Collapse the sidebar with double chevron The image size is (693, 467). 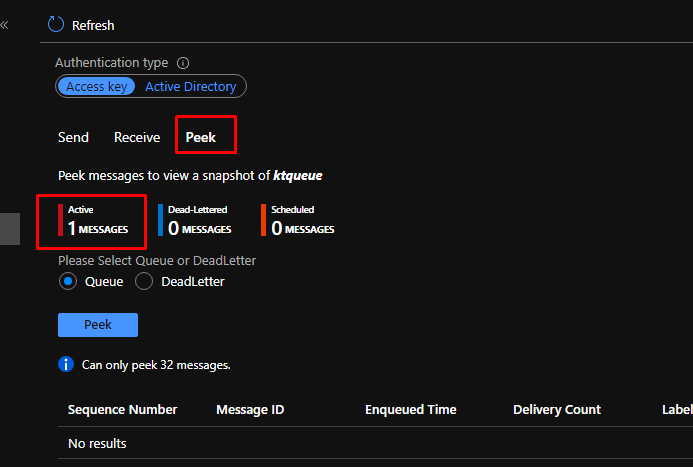point(5,24)
